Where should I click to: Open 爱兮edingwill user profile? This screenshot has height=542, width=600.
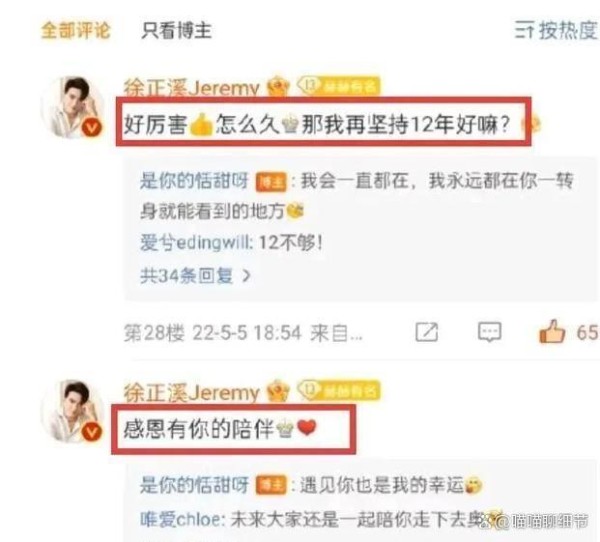click(x=196, y=243)
